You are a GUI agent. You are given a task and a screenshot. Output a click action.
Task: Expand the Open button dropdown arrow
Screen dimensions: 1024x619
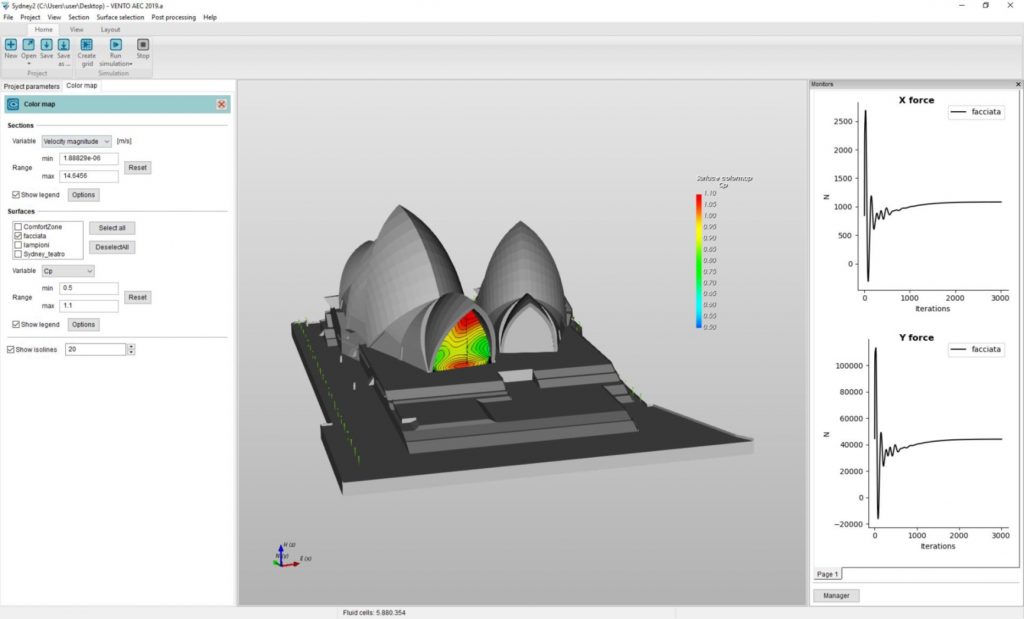point(29,64)
